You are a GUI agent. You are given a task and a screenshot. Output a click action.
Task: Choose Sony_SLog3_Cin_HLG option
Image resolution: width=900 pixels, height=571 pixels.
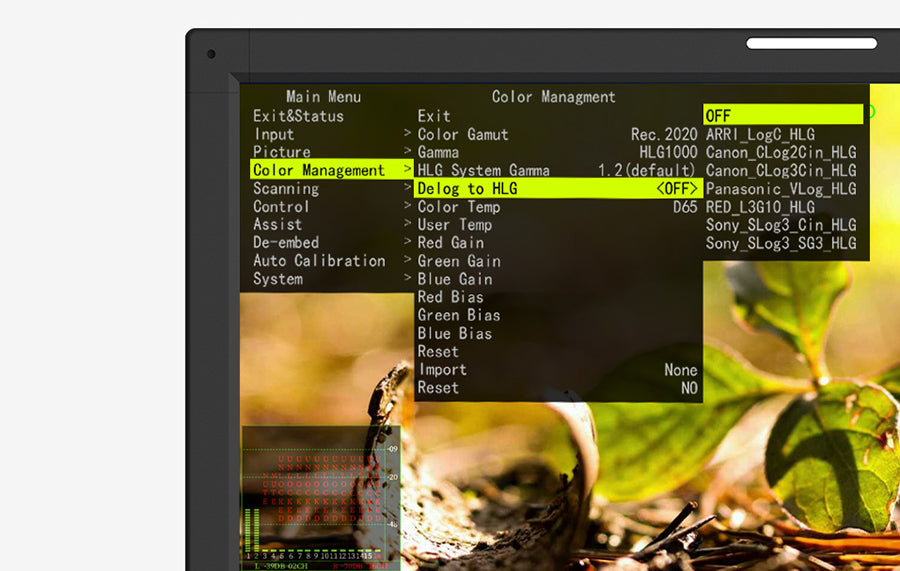(781, 225)
